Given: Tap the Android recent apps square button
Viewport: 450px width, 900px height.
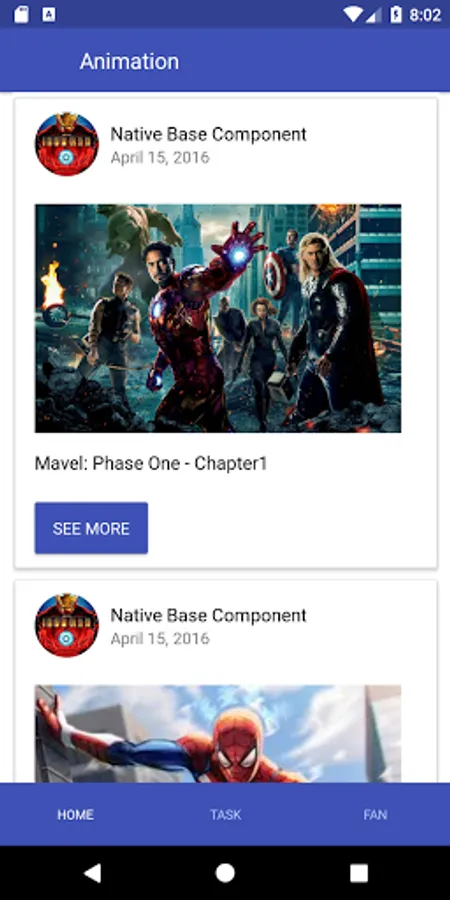Looking at the screenshot, I should (x=359, y=873).
